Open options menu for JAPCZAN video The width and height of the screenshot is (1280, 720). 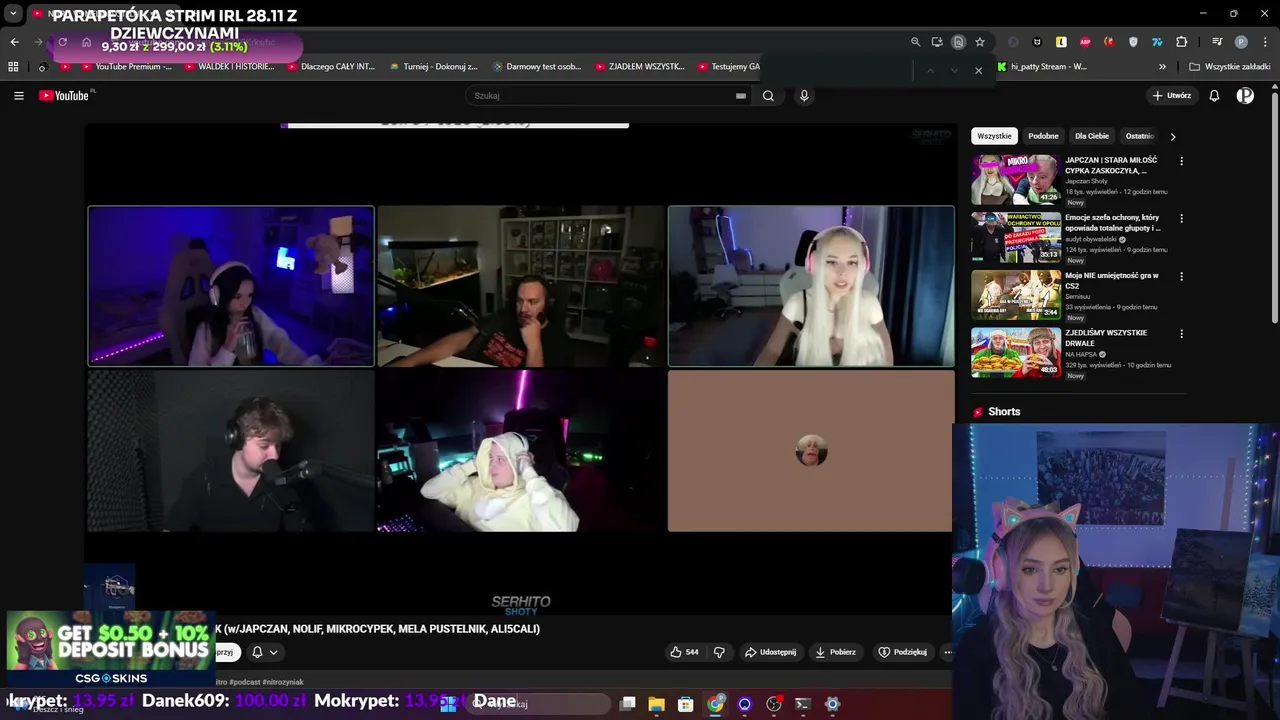pos(1181,161)
